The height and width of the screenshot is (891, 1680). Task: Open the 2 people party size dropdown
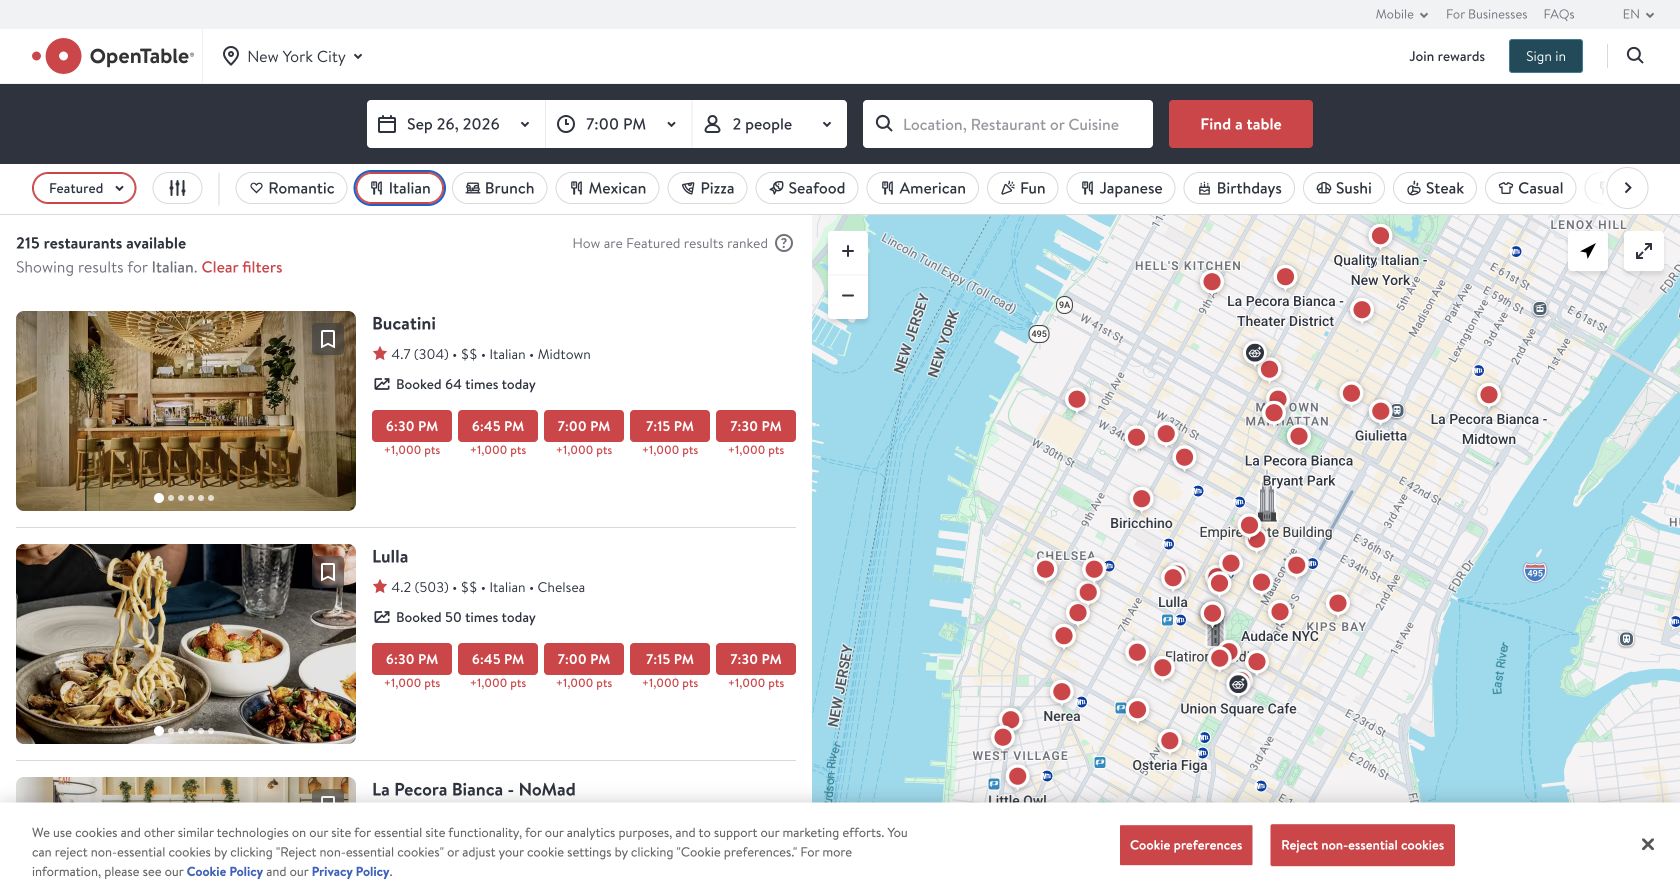(x=770, y=124)
